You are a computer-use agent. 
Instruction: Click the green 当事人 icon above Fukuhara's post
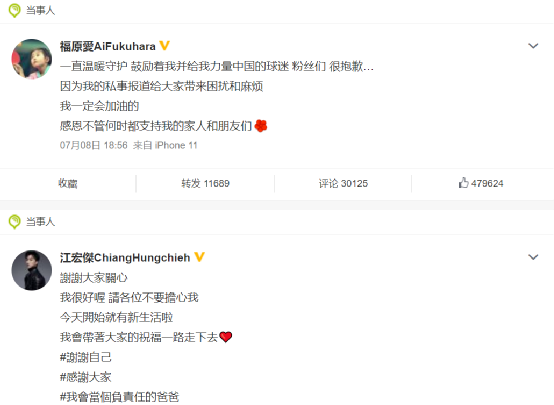pyautogui.click(x=14, y=11)
